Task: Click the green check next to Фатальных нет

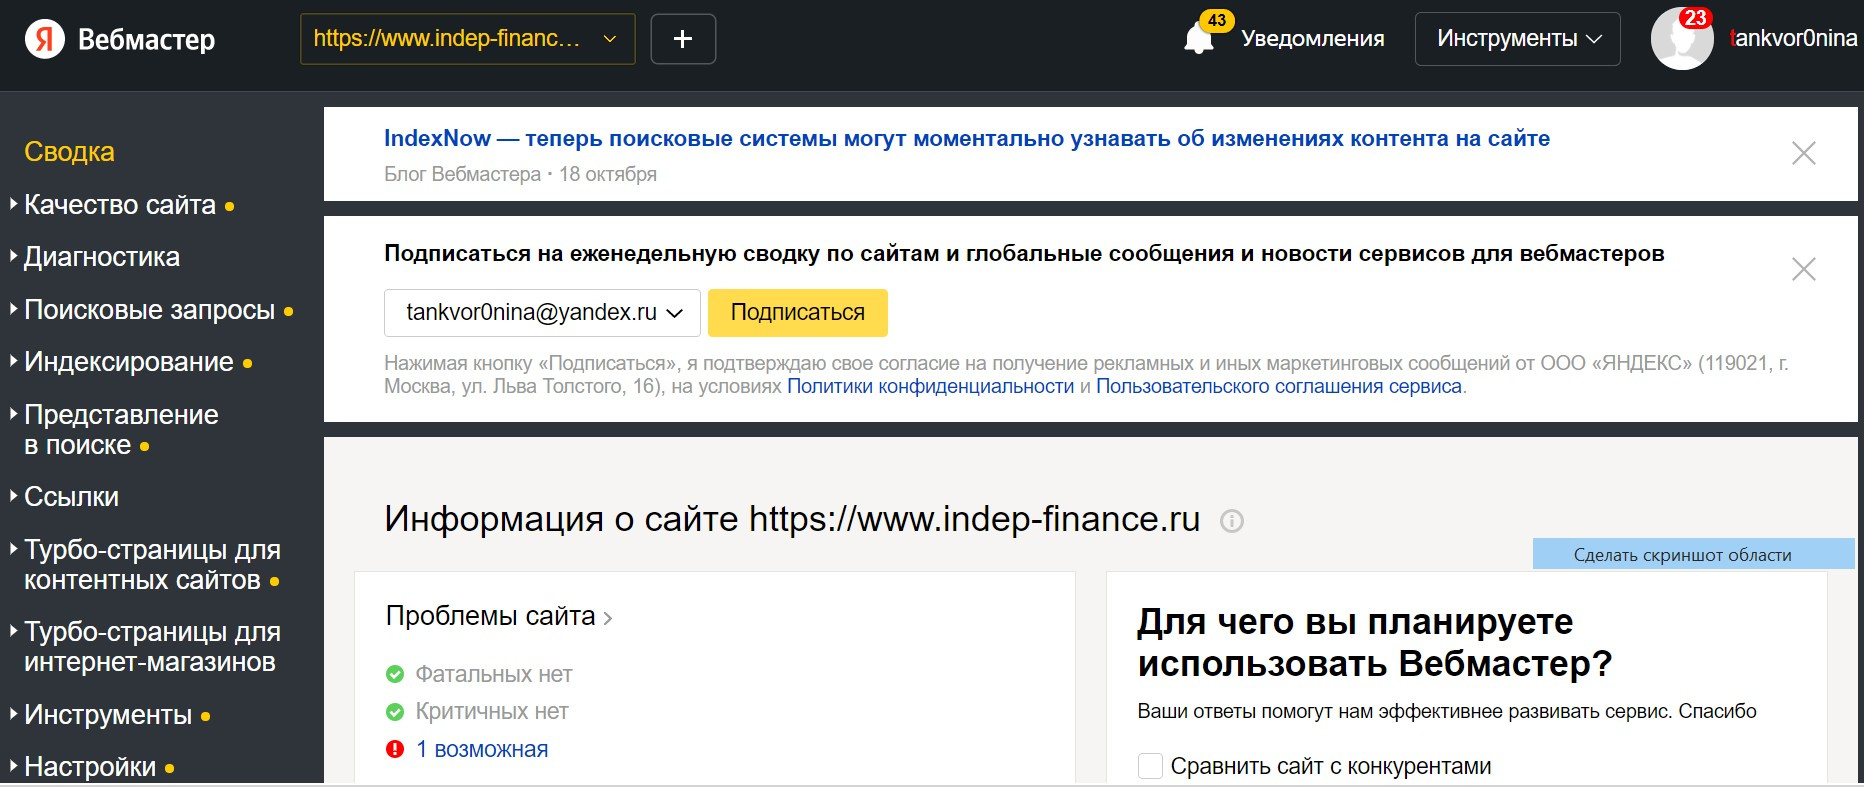Action: (x=395, y=675)
